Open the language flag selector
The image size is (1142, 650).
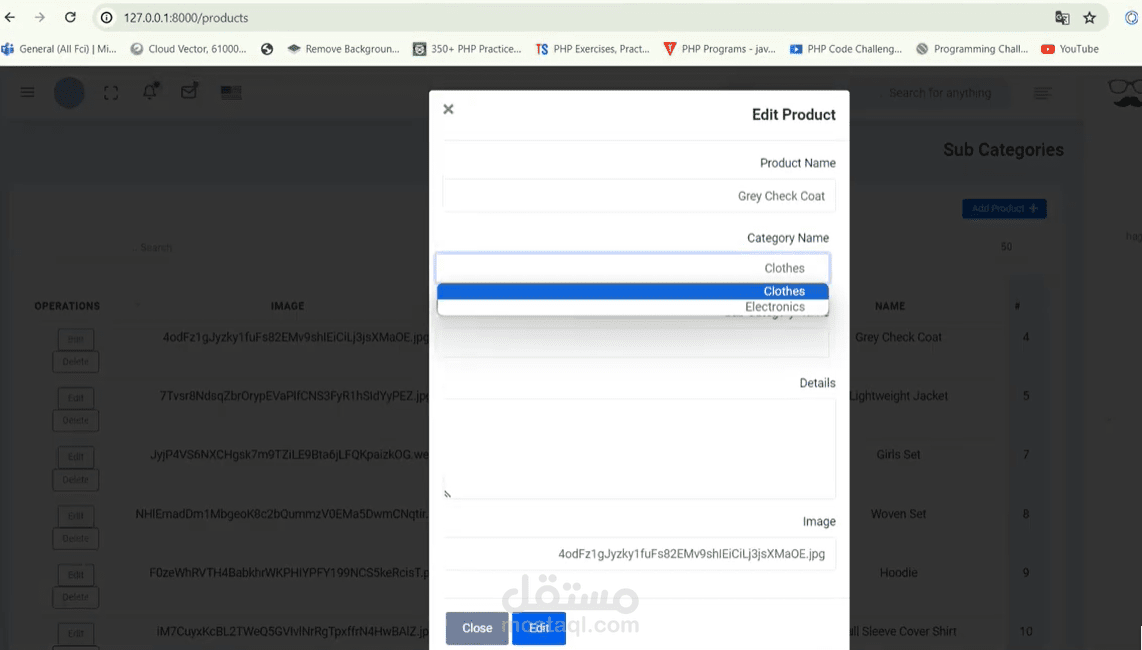pos(231,93)
